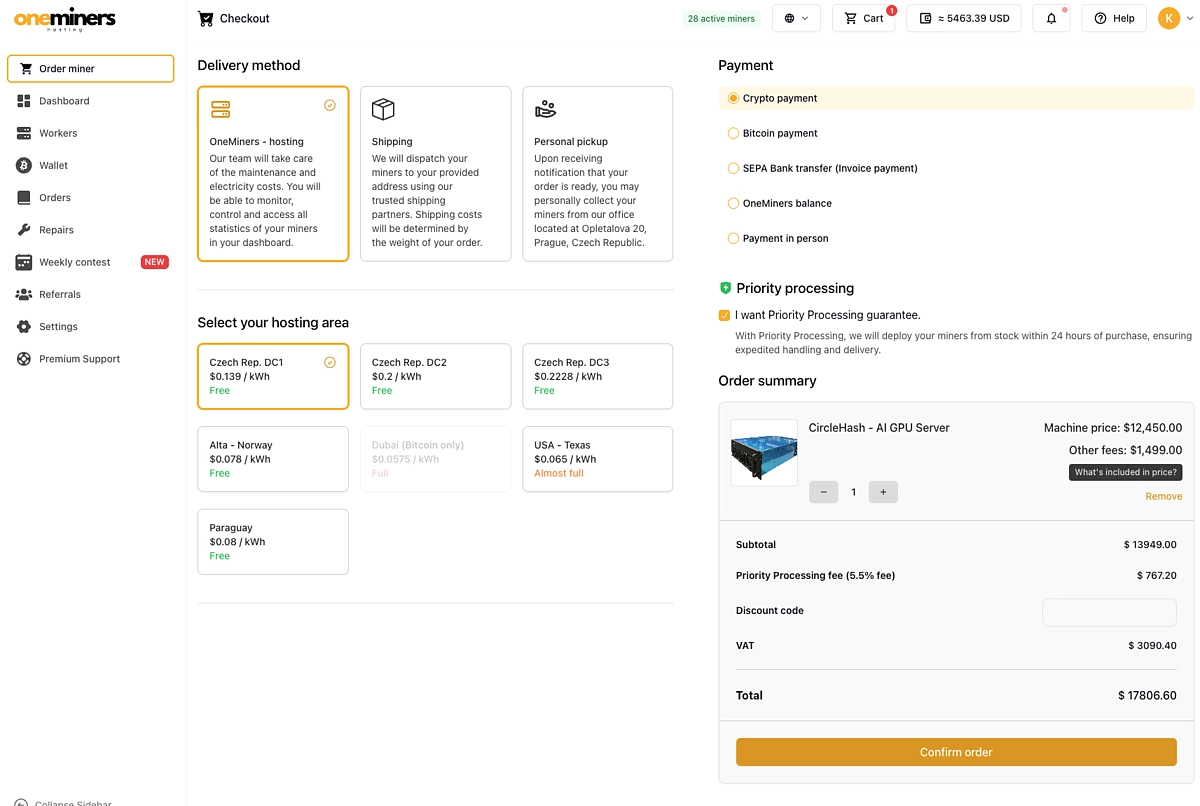The width and height of the screenshot is (1200, 806).
Task: Open Dashboard in the sidebar
Action: [90, 101]
